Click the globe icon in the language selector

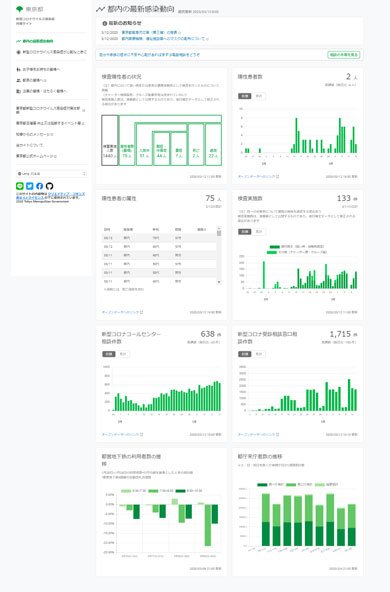coord(20,174)
